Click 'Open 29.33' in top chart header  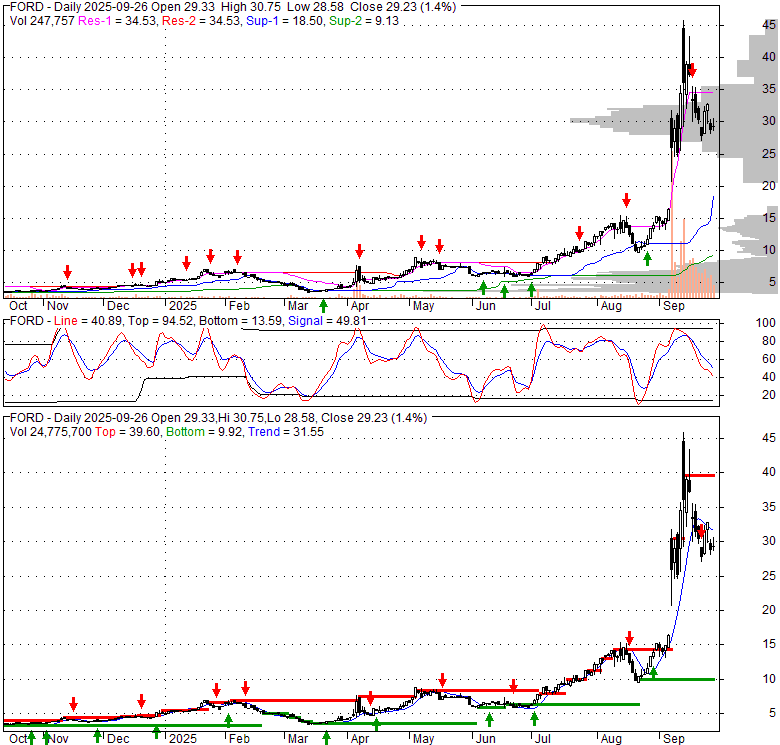coord(185,7)
